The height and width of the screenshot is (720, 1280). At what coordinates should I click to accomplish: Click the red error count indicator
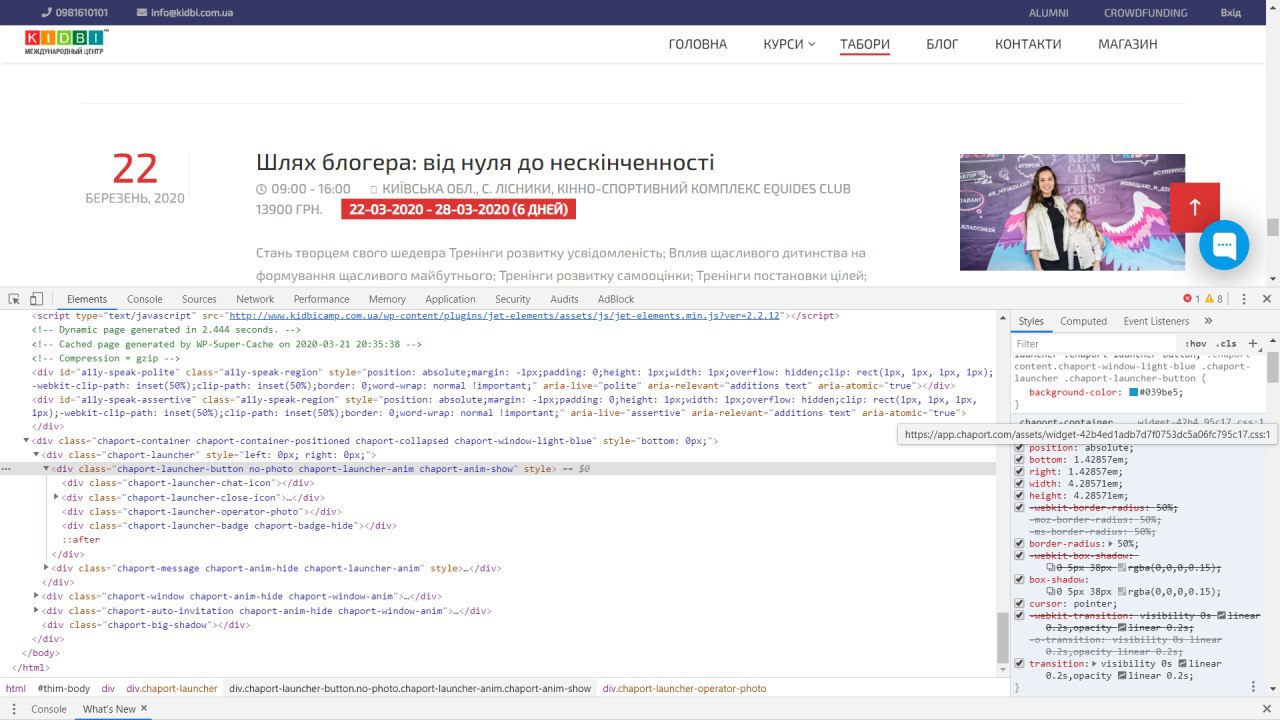click(1191, 299)
